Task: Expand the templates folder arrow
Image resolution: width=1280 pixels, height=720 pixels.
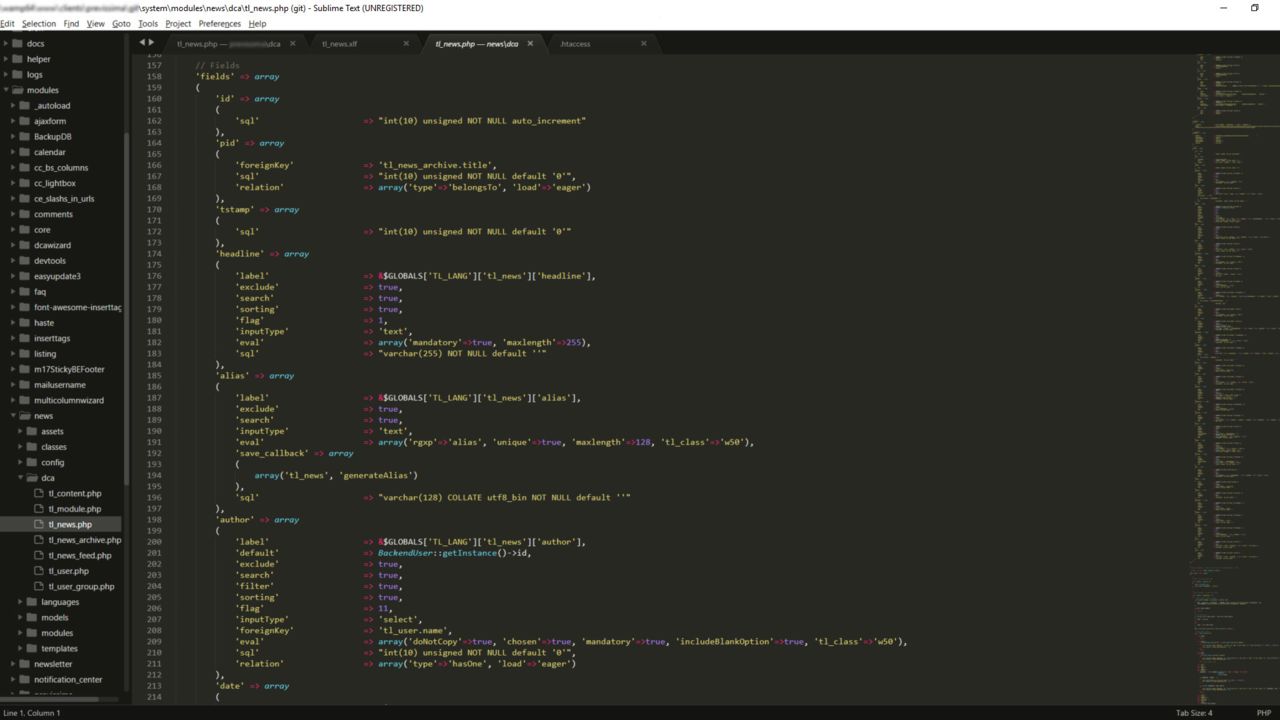Action: coord(20,648)
